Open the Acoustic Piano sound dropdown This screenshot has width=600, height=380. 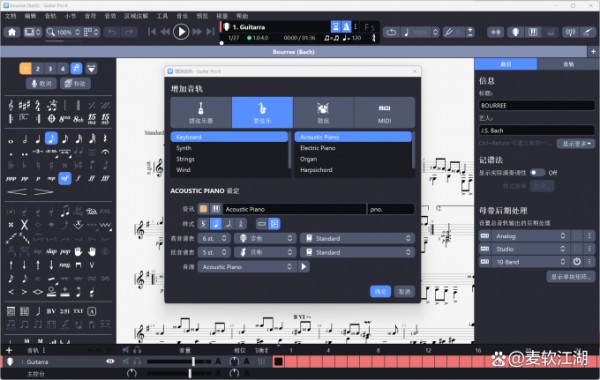click(247, 267)
